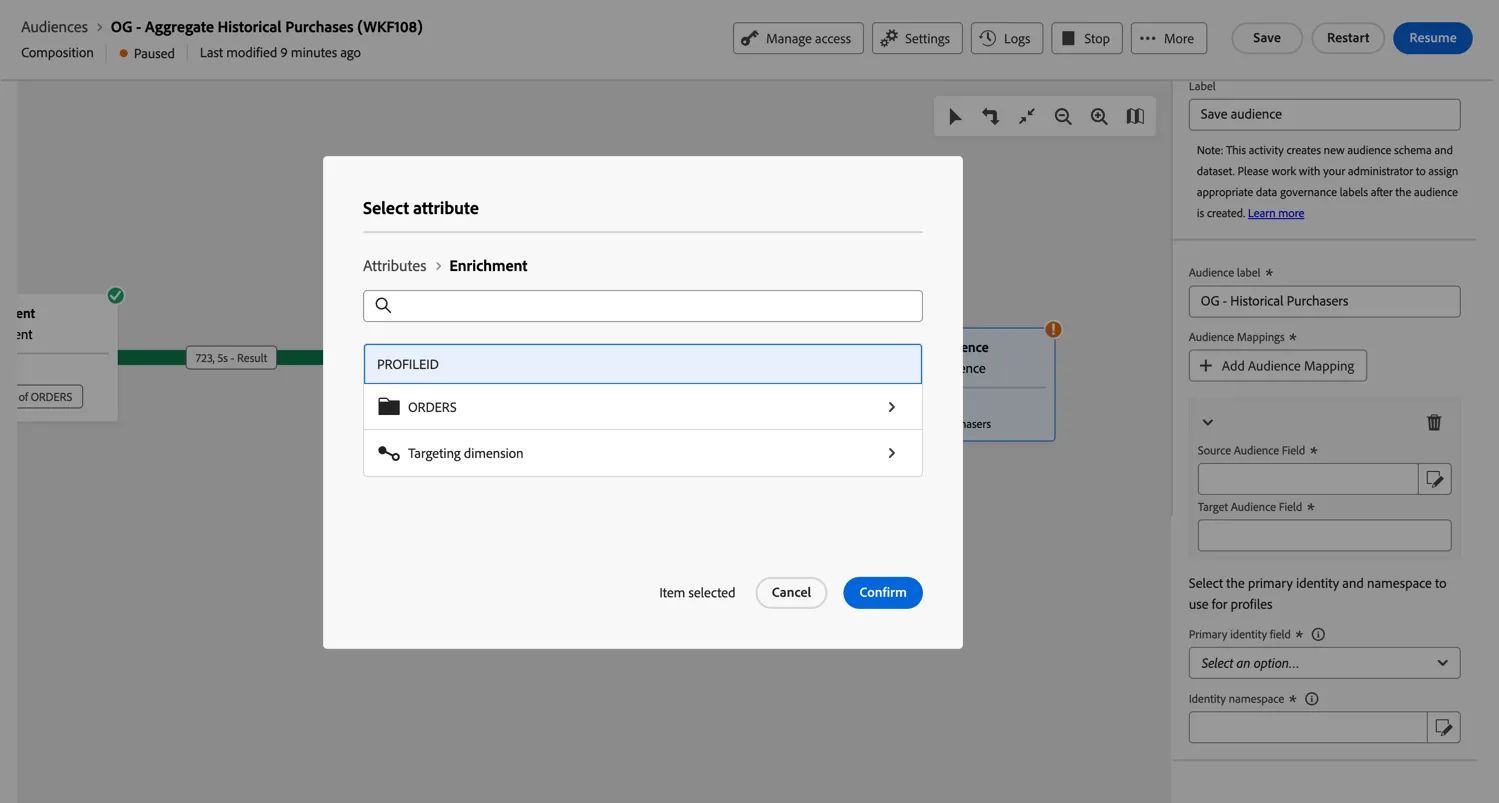Click the Target Audience Field input

tap(1324, 535)
